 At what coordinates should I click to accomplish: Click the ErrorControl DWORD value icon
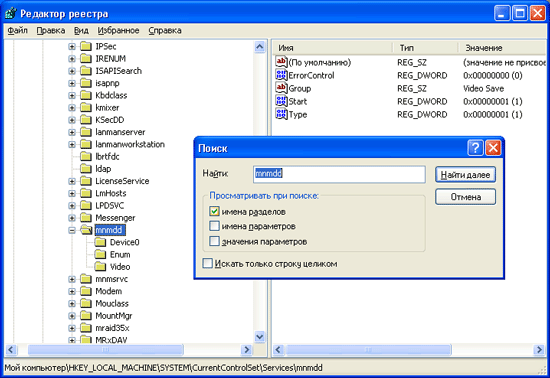click(x=281, y=75)
